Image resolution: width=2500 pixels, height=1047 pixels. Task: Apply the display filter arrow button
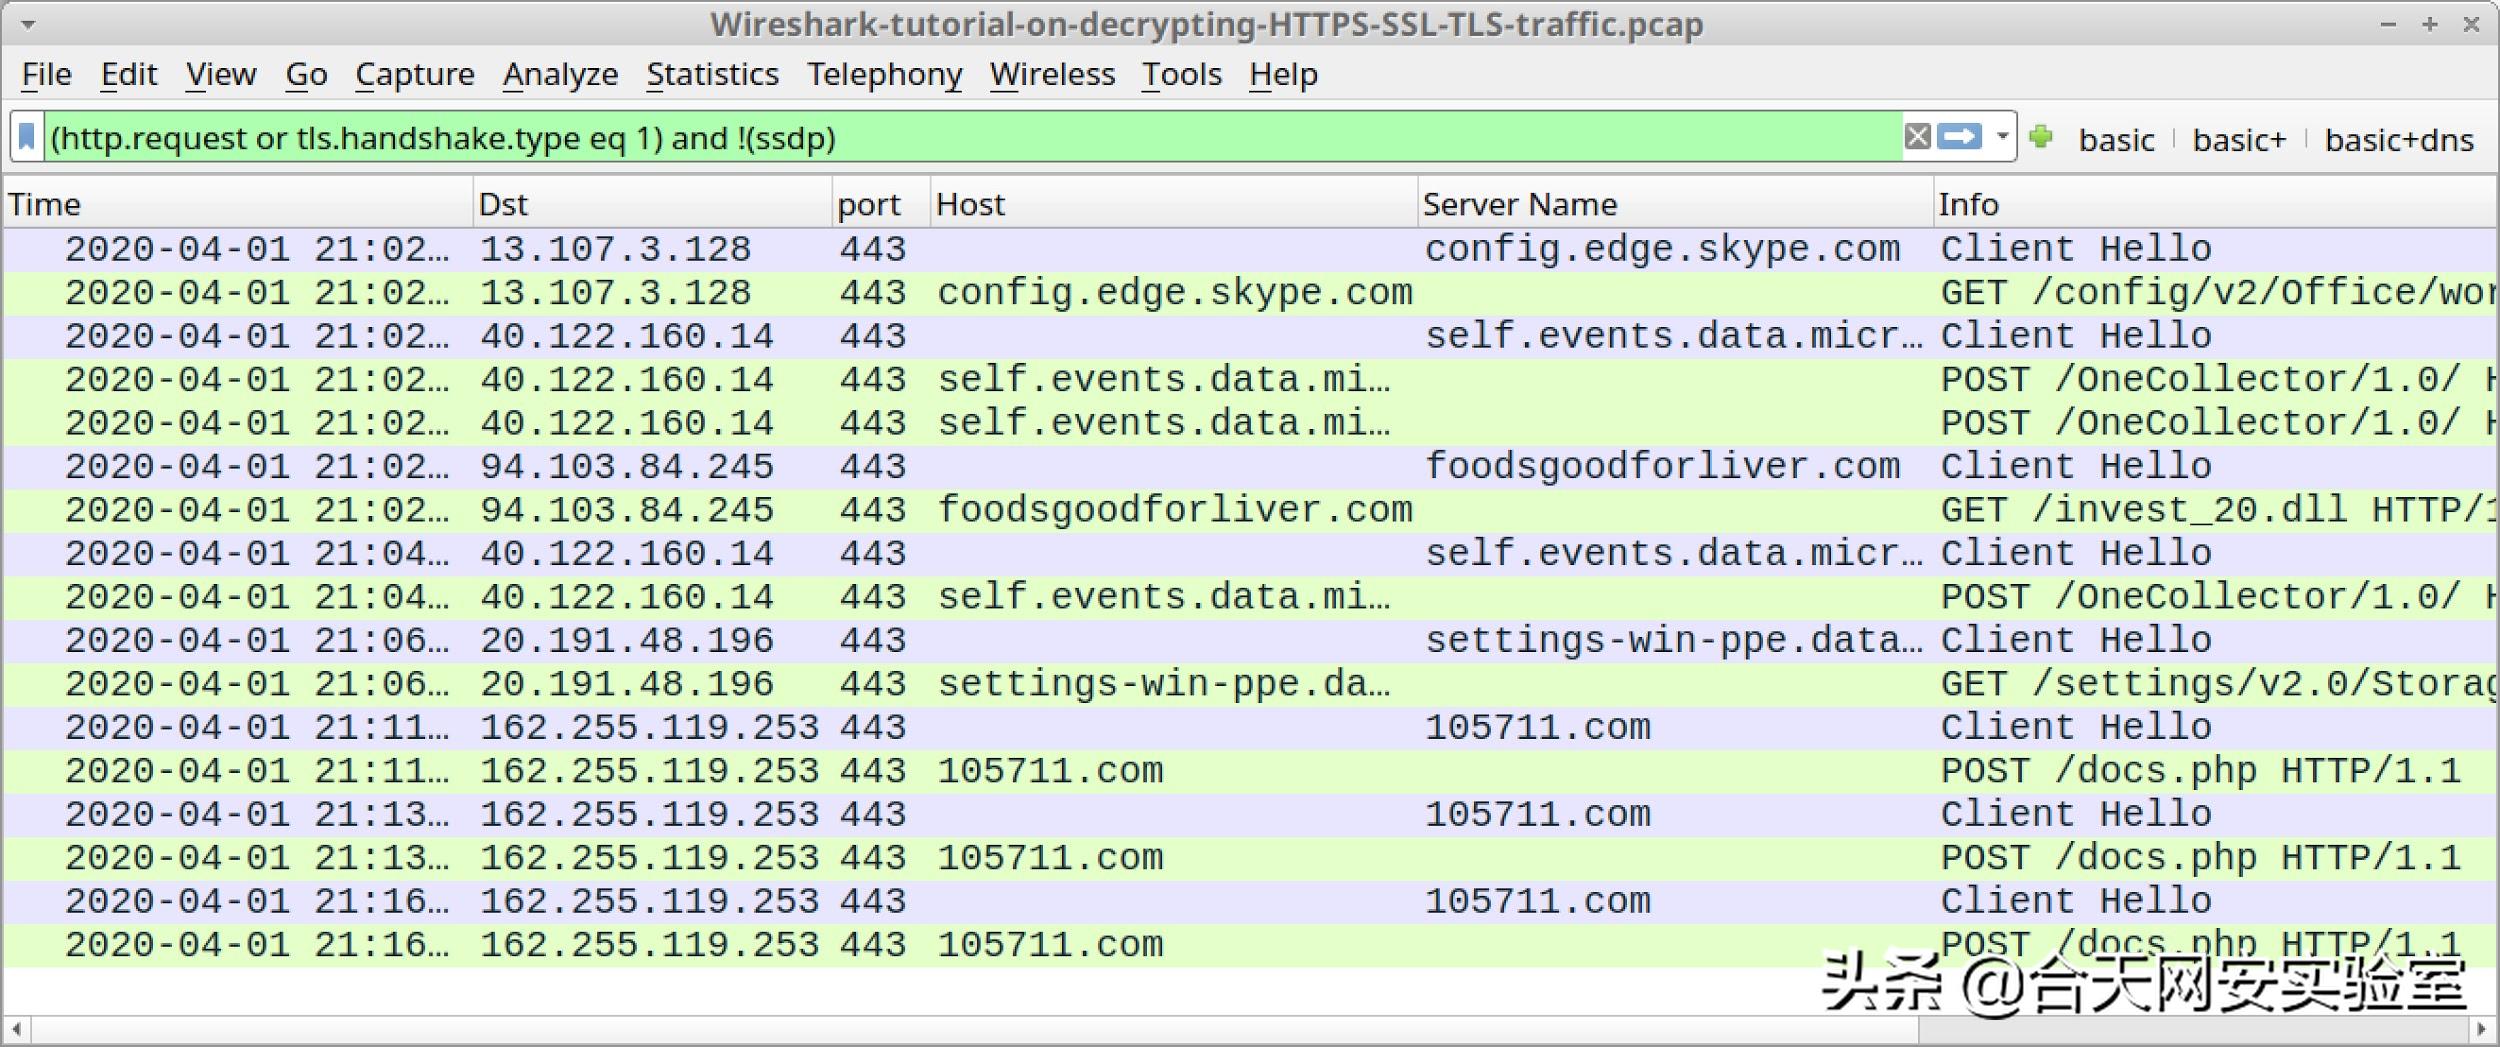click(x=1958, y=137)
